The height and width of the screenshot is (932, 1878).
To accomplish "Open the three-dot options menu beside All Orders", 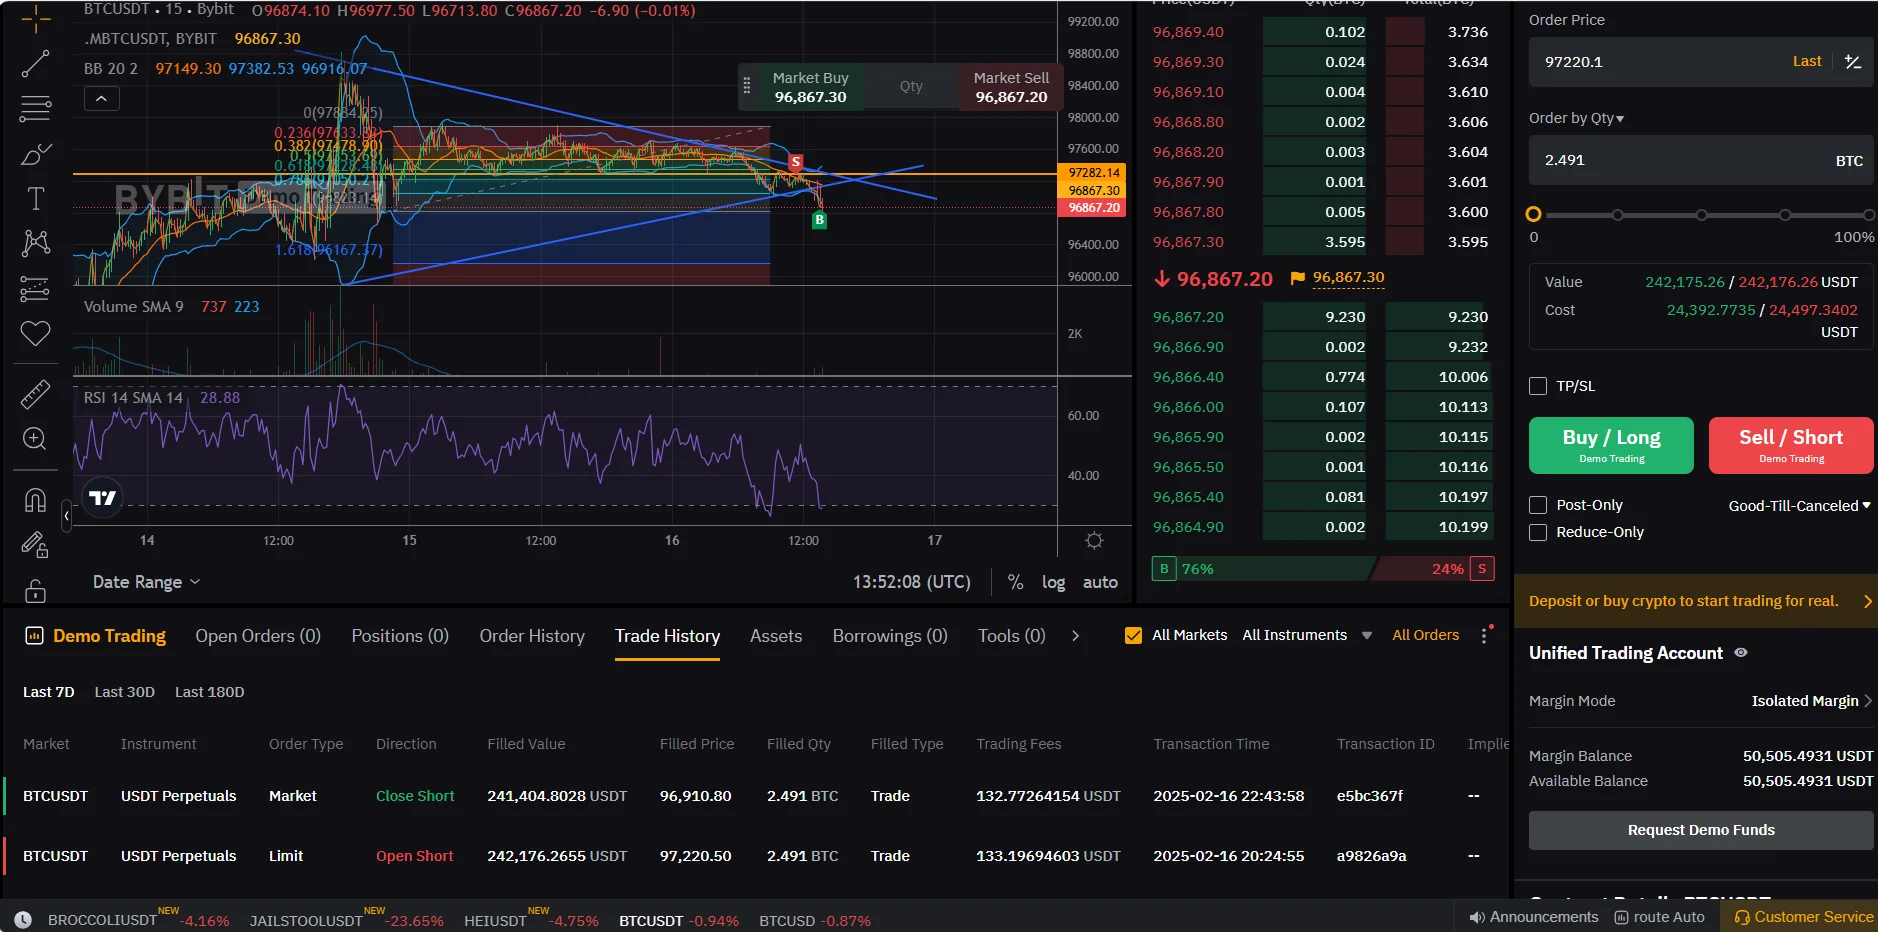I will (1485, 635).
